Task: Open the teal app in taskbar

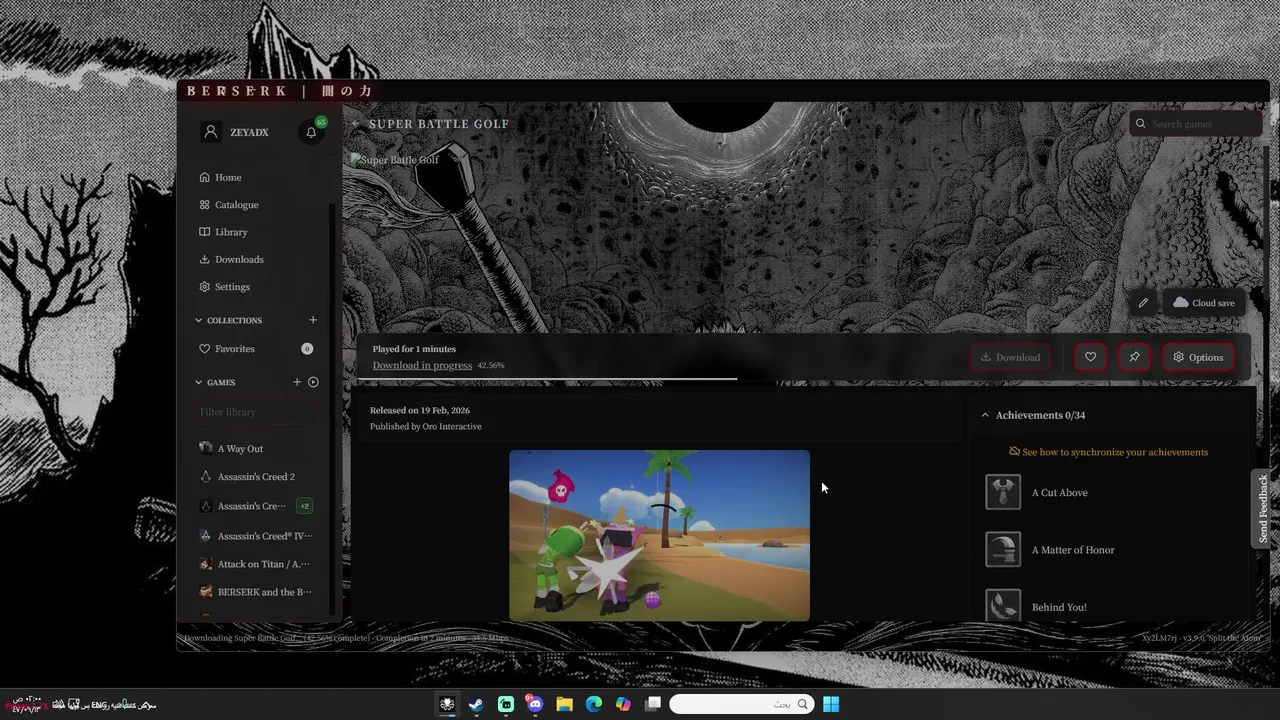Action: click(x=506, y=704)
